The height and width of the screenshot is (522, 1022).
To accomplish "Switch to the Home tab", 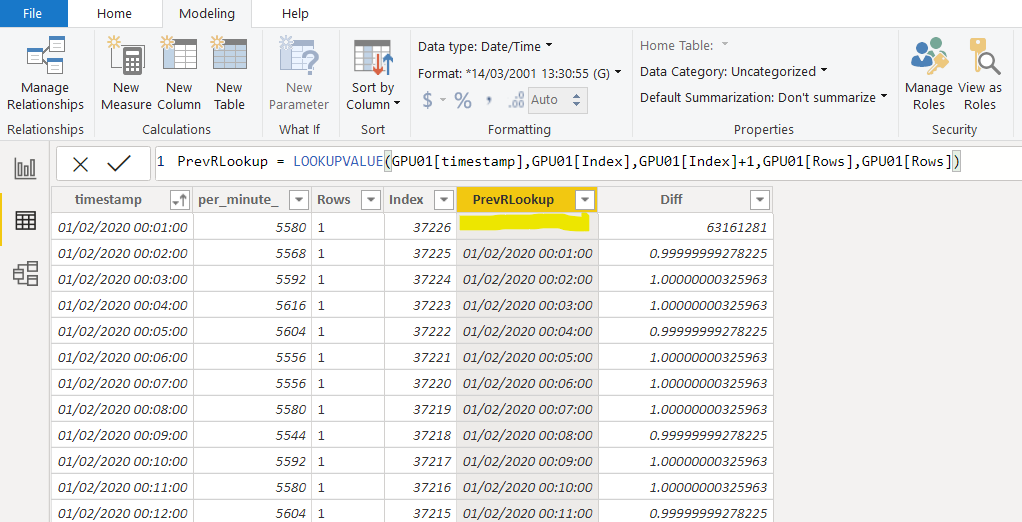I will coord(114,13).
